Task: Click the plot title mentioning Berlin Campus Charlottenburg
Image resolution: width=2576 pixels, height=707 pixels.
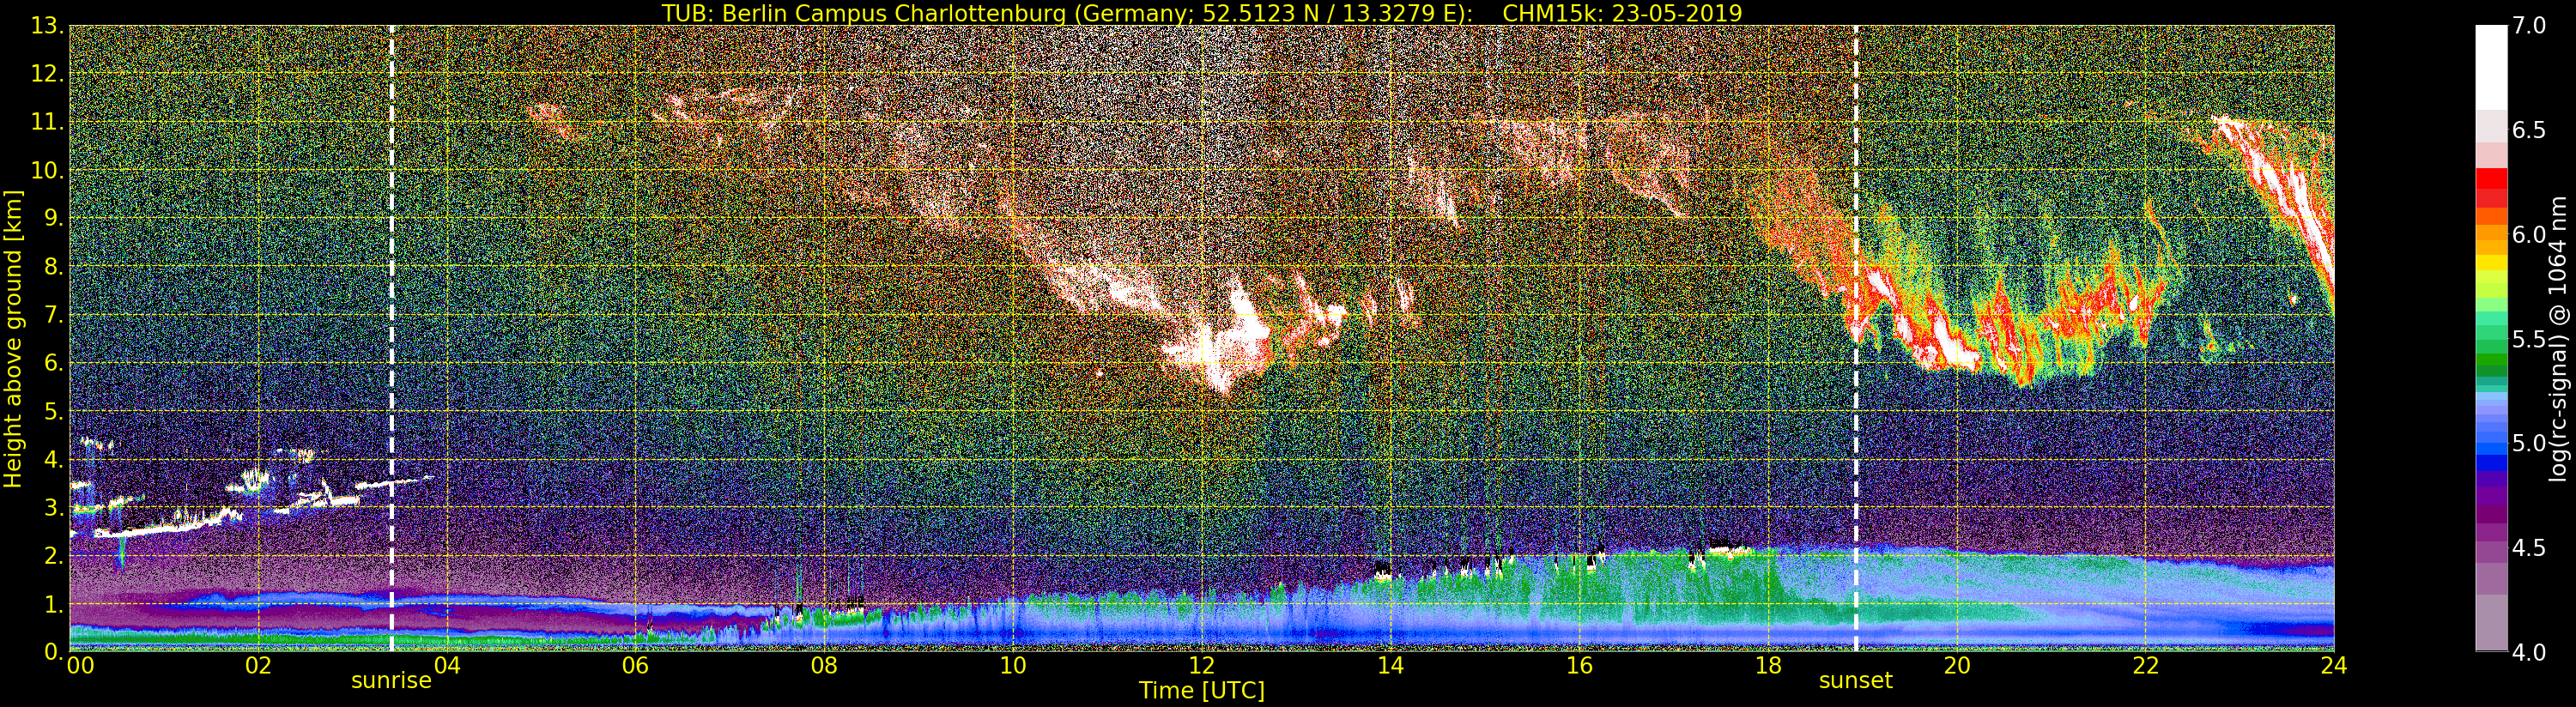Action: [x=1202, y=13]
